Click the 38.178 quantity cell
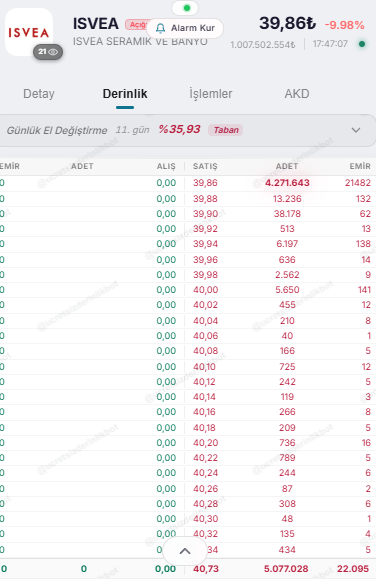376x579 pixels. pos(287,214)
